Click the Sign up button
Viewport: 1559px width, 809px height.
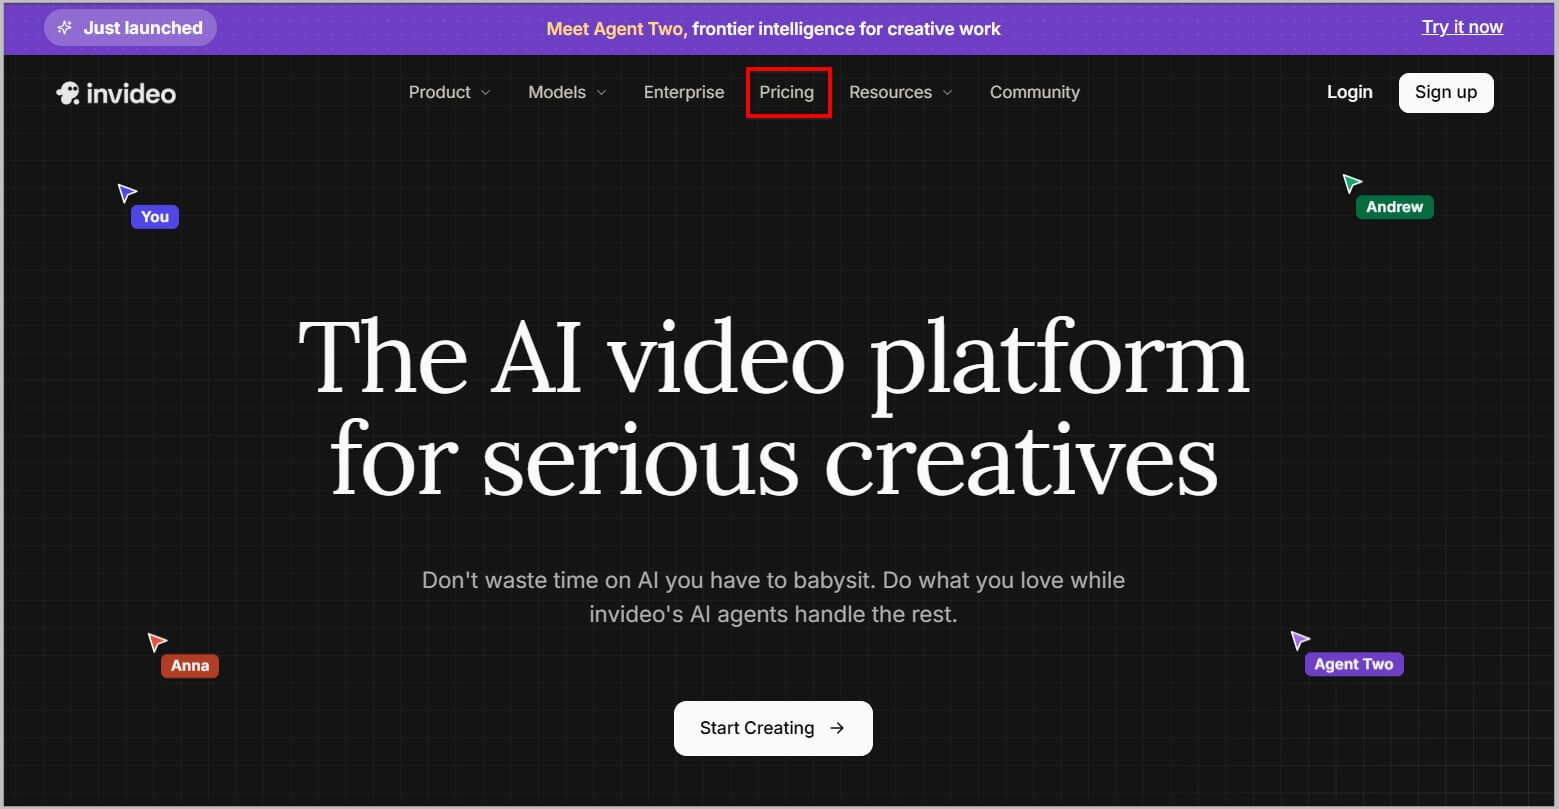click(x=1445, y=92)
